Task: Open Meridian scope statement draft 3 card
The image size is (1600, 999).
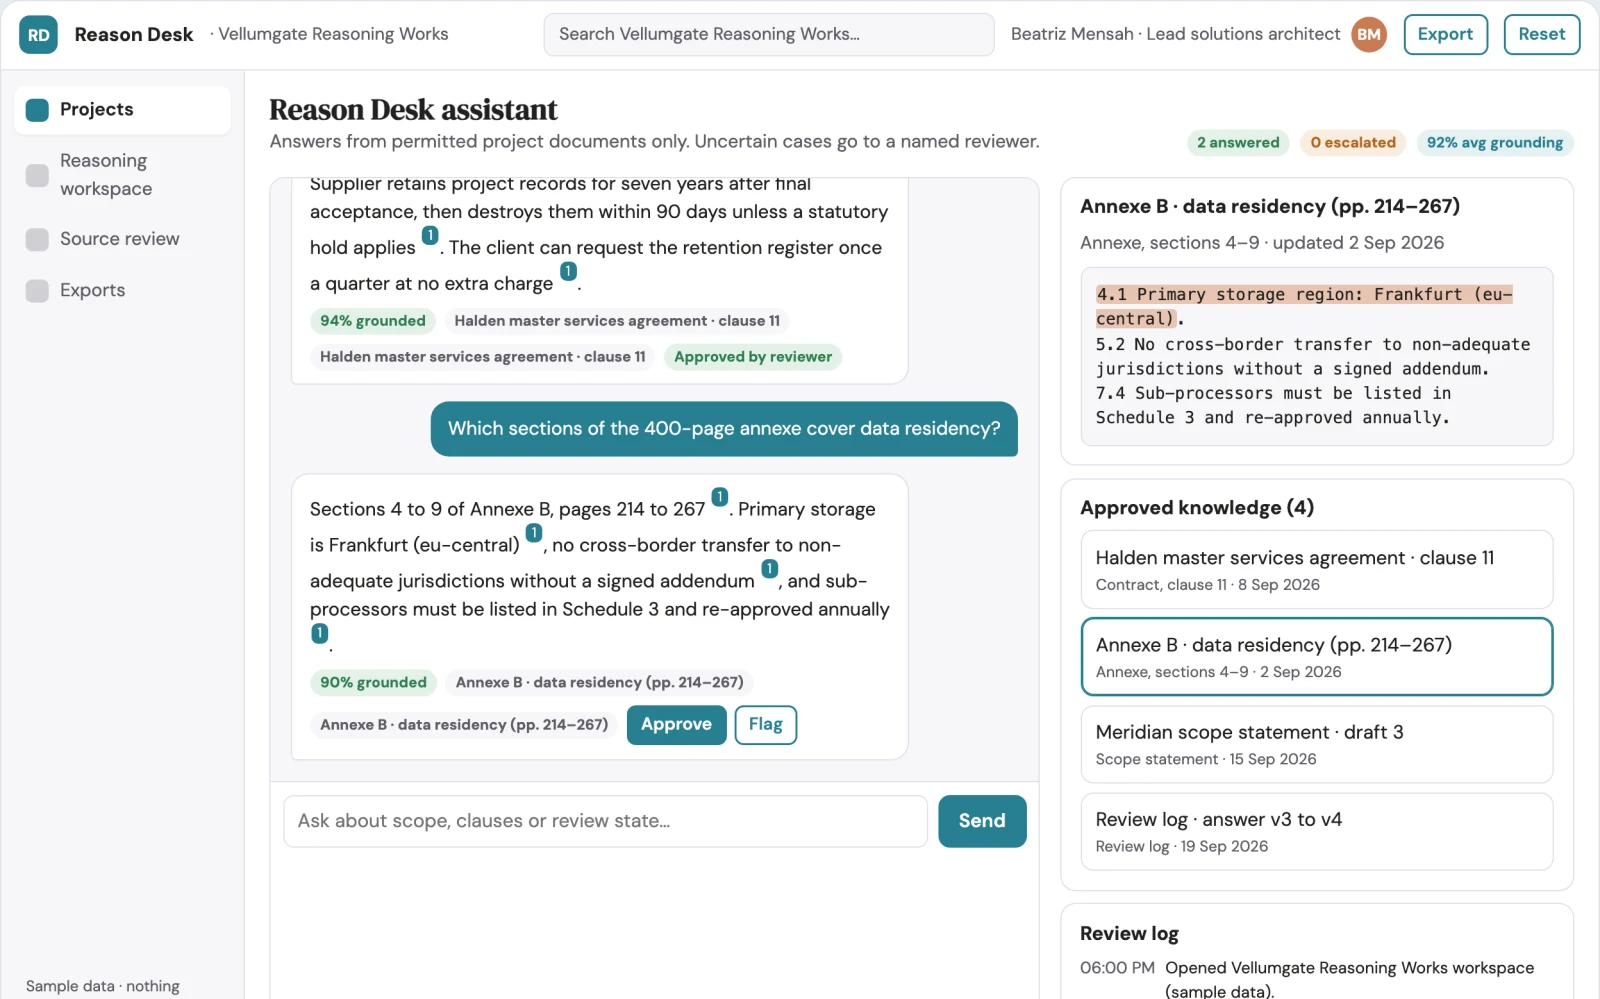Action: point(1317,744)
